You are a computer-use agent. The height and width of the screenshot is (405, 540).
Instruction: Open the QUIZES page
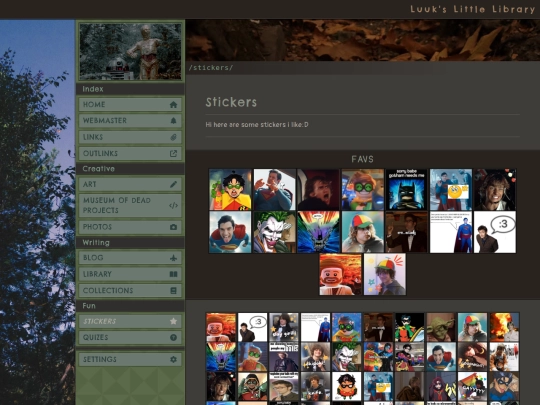coord(130,338)
